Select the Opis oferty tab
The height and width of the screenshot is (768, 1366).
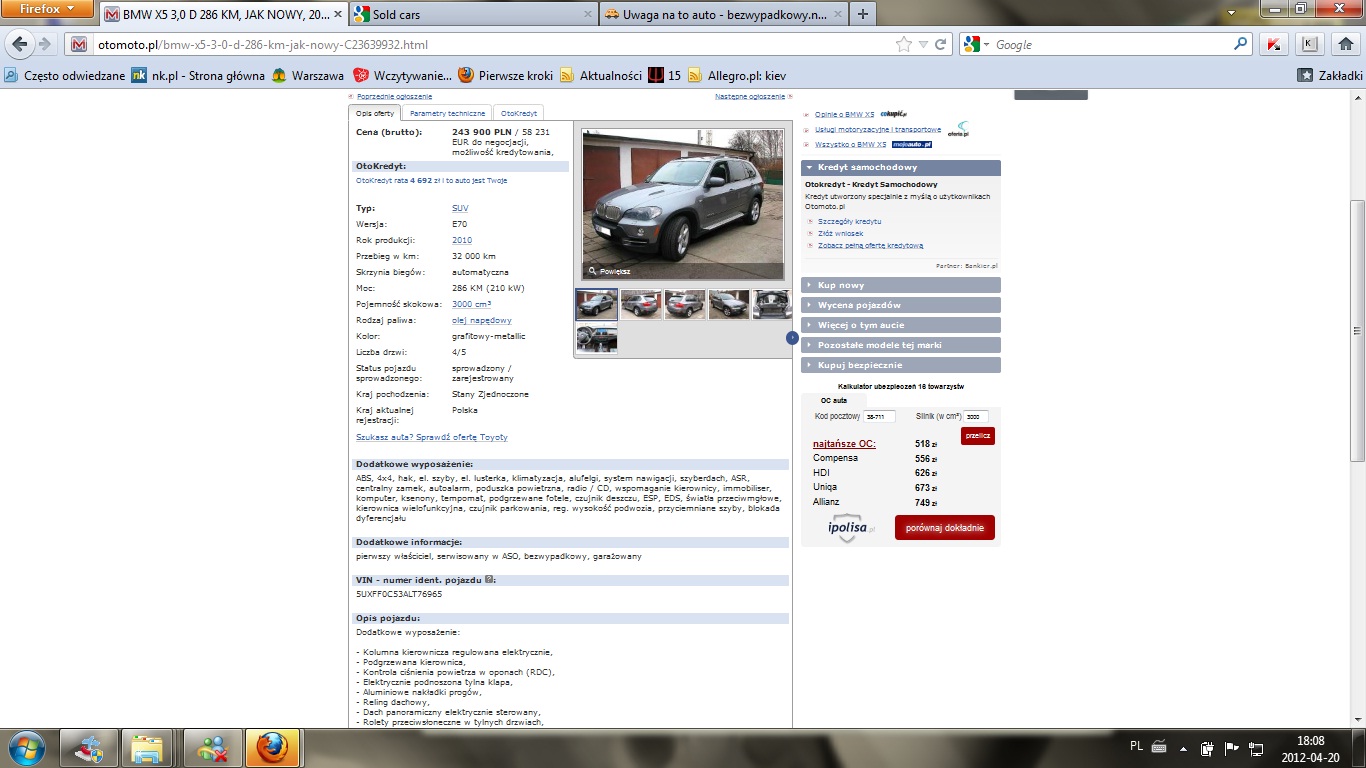376,113
